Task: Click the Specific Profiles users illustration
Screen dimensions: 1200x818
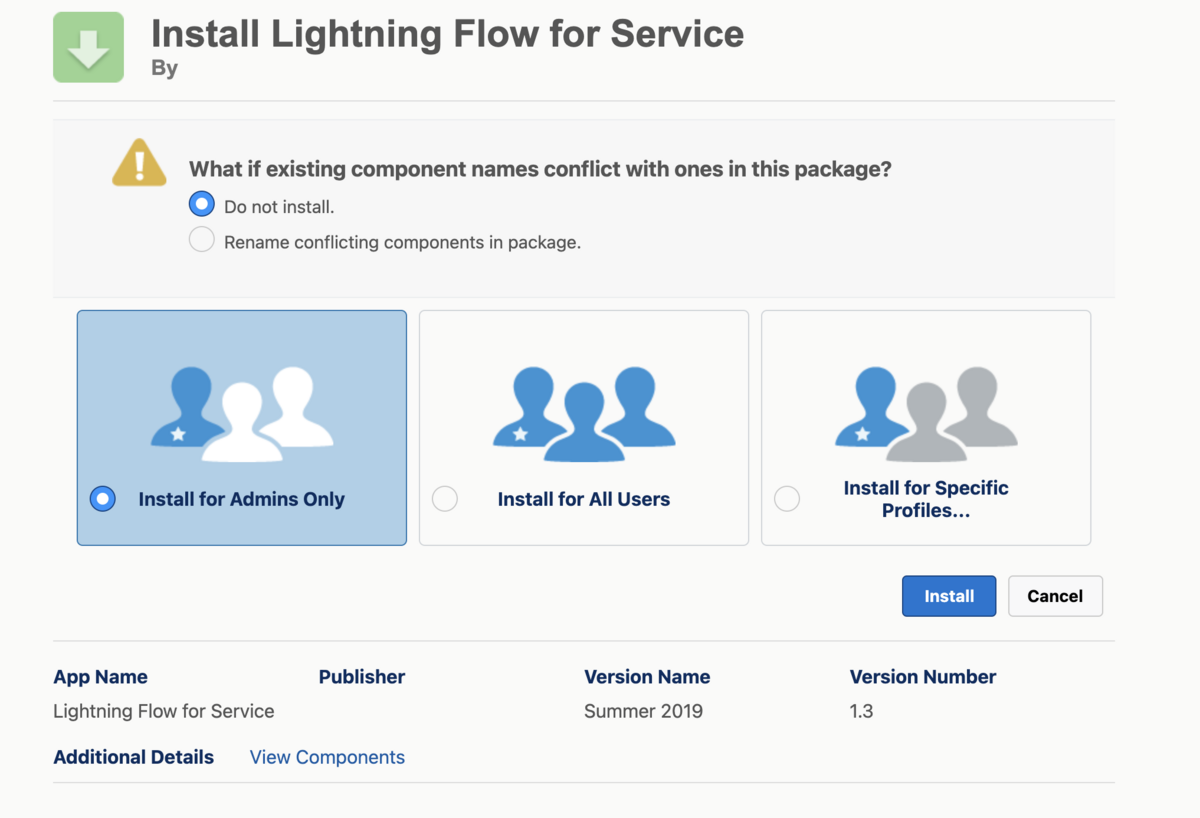Action: (926, 414)
